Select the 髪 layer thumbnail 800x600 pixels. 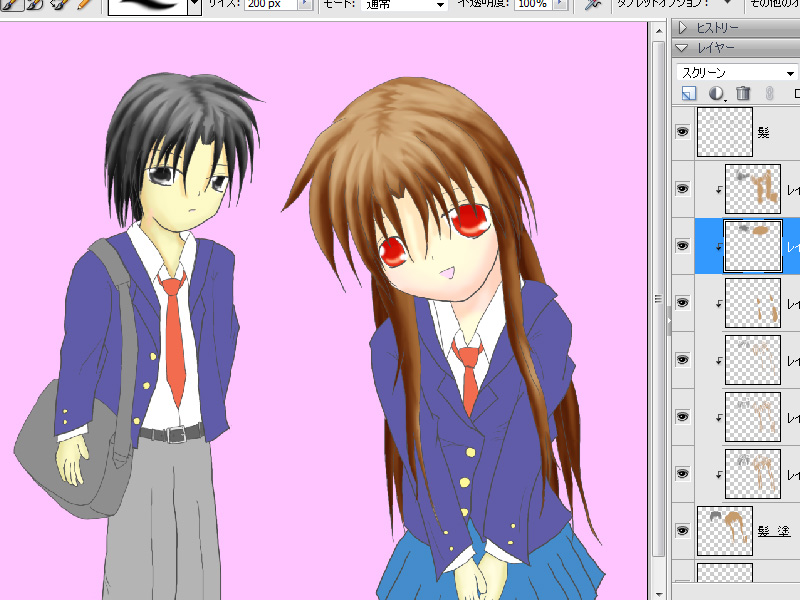point(724,132)
